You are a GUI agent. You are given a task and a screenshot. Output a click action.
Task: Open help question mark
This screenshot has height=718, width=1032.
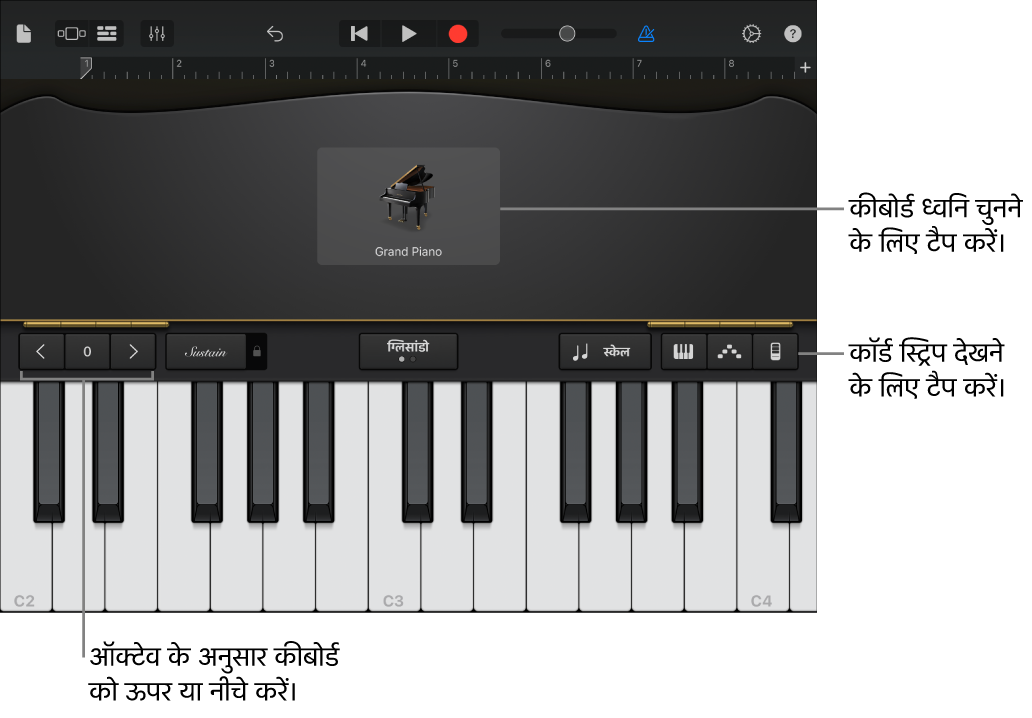pos(793,34)
